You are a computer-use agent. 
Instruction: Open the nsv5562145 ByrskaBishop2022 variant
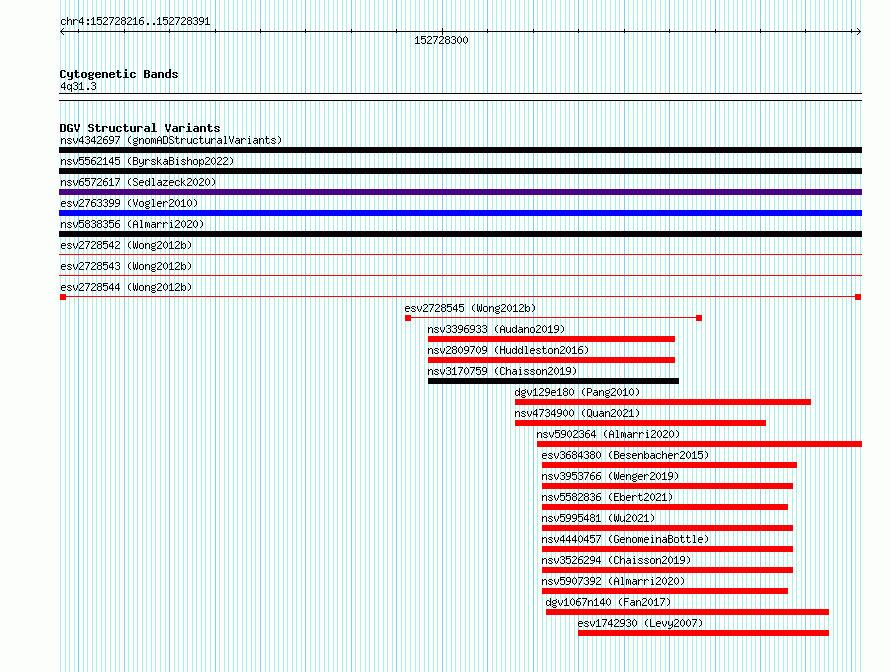coord(147,161)
